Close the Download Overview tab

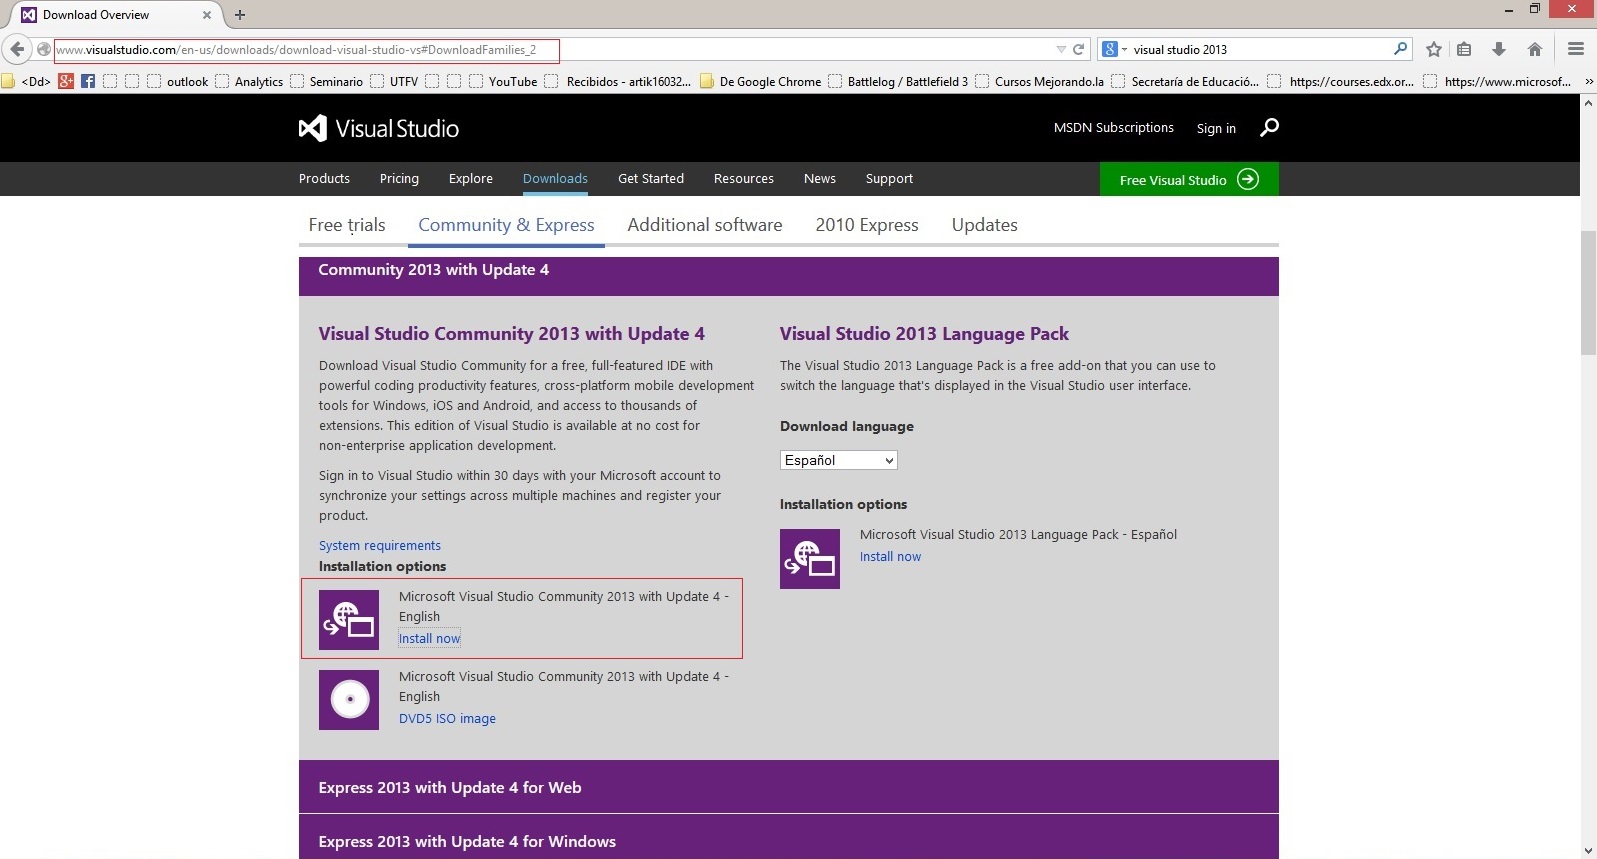pos(207,14)
